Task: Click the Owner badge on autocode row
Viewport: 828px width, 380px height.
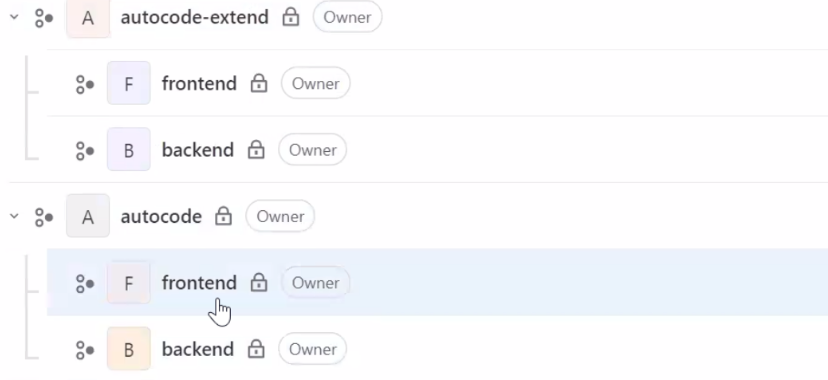Action: [280, 216]
